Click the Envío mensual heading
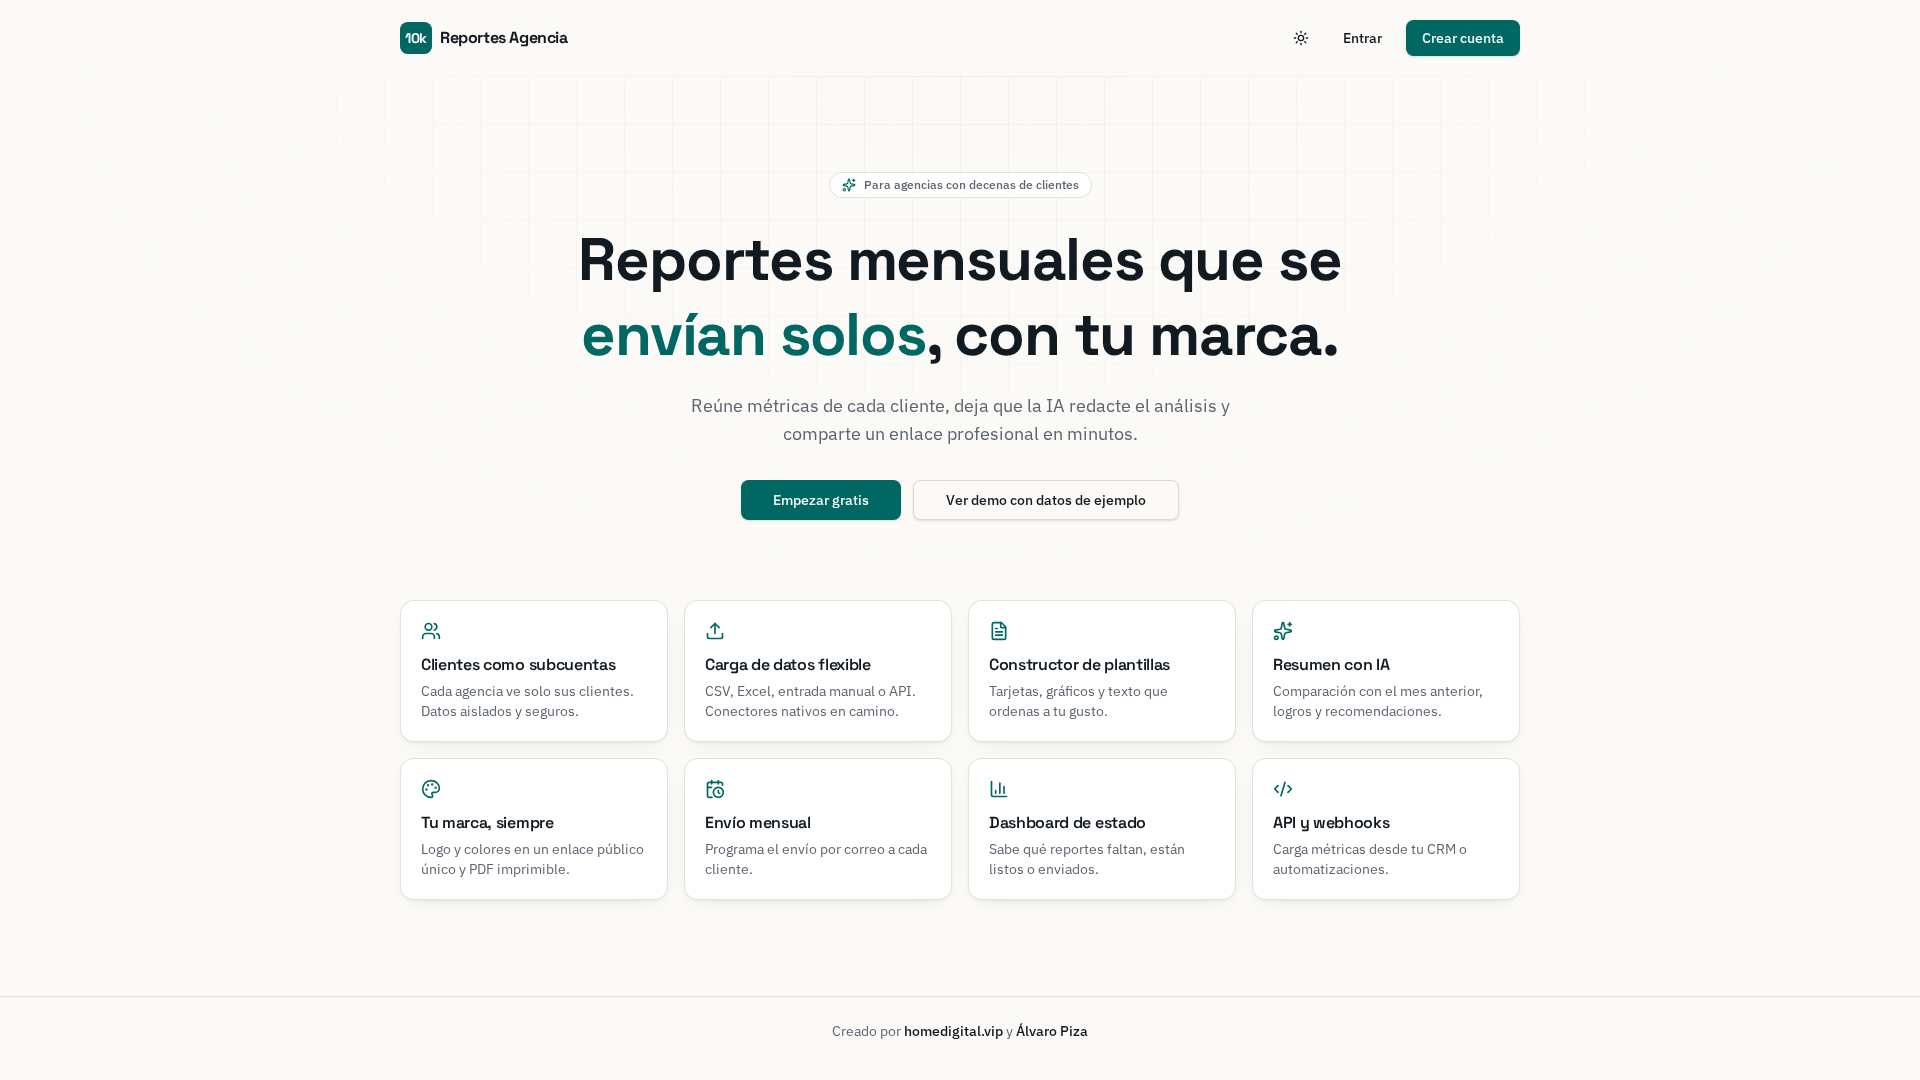 [x=758, y=823]
